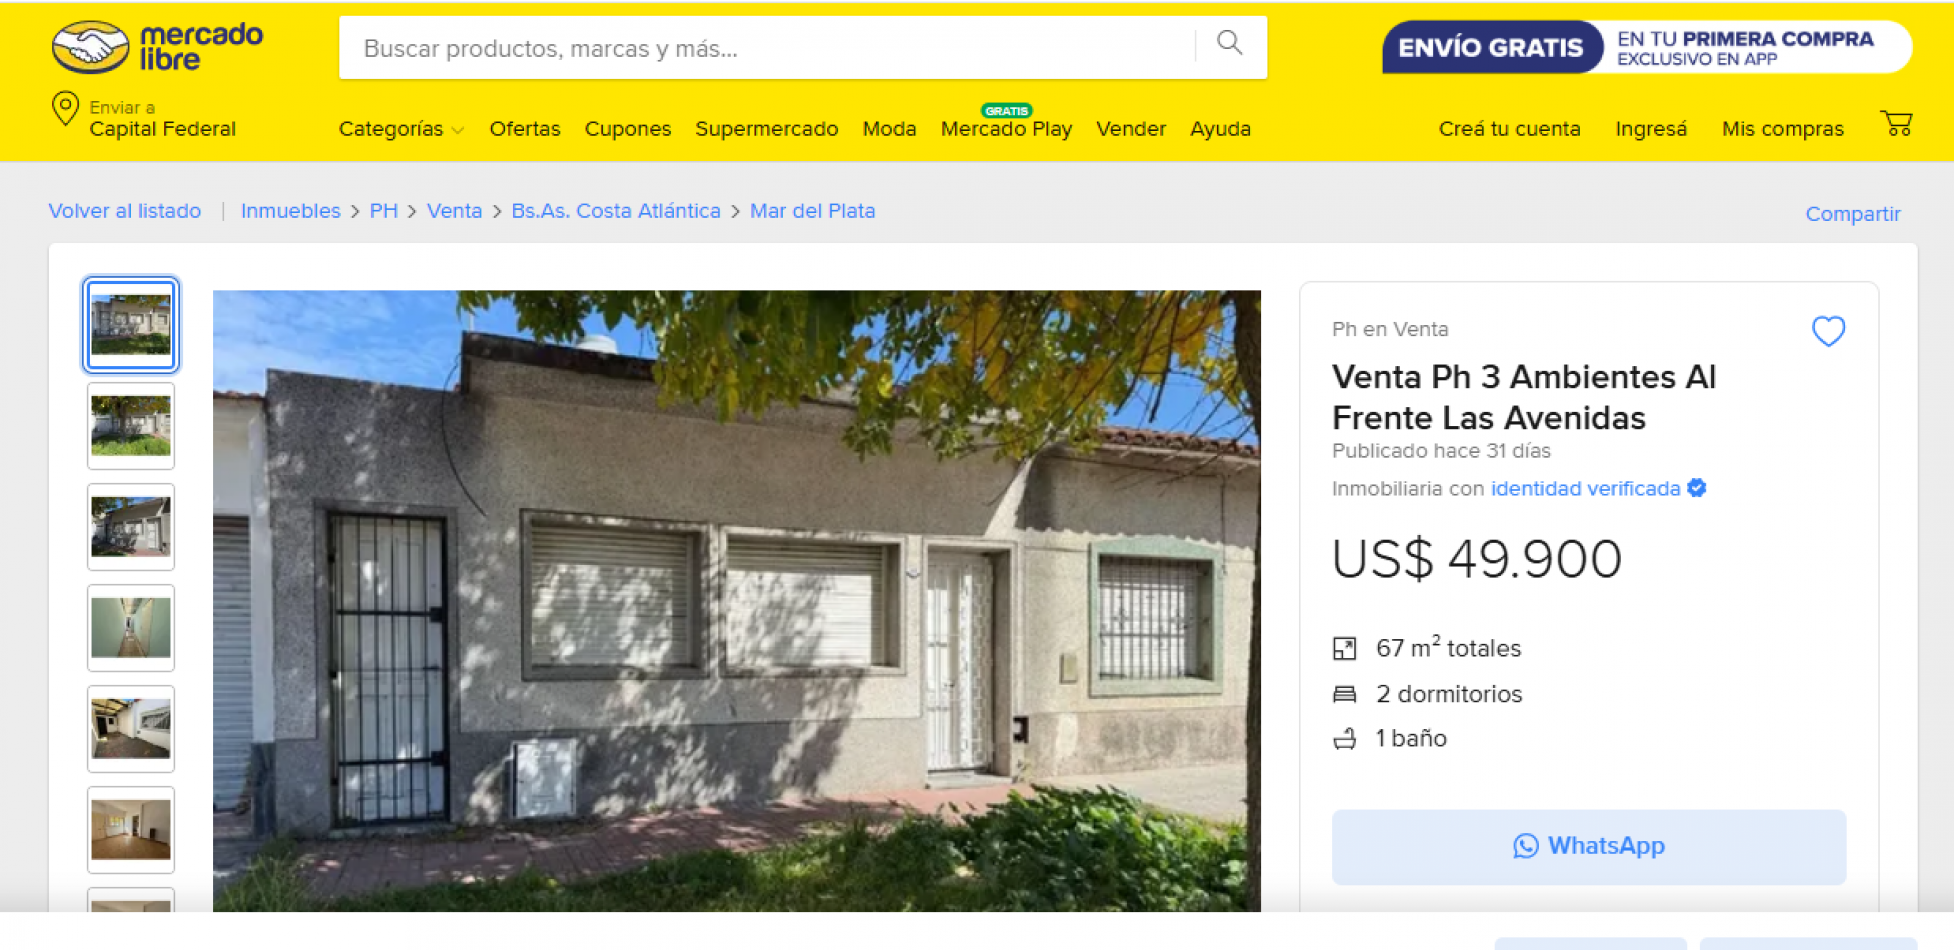
Task: Select the hallway photo thumbnail
Action: [131, 628]
